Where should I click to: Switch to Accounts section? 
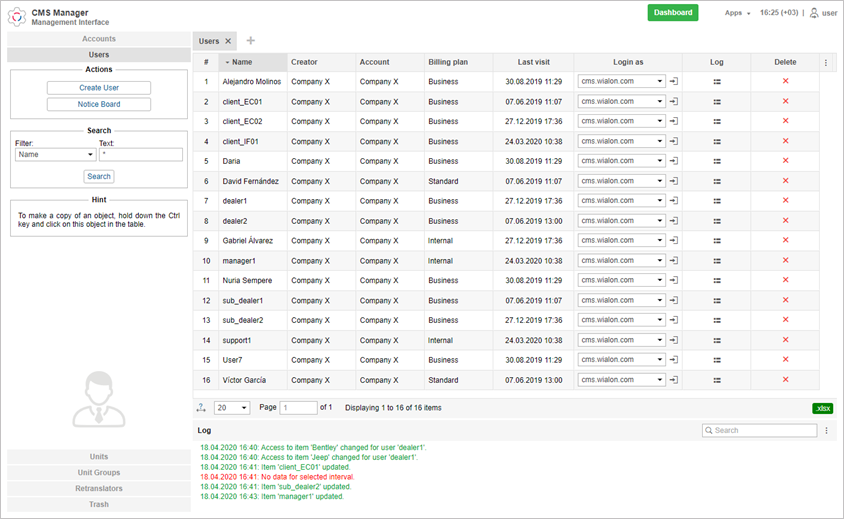tap(99, 39)
